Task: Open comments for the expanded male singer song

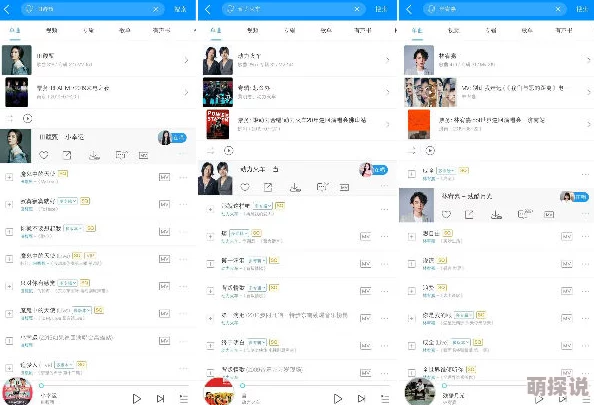Action: pyautogui.click(x=525, y=214)
